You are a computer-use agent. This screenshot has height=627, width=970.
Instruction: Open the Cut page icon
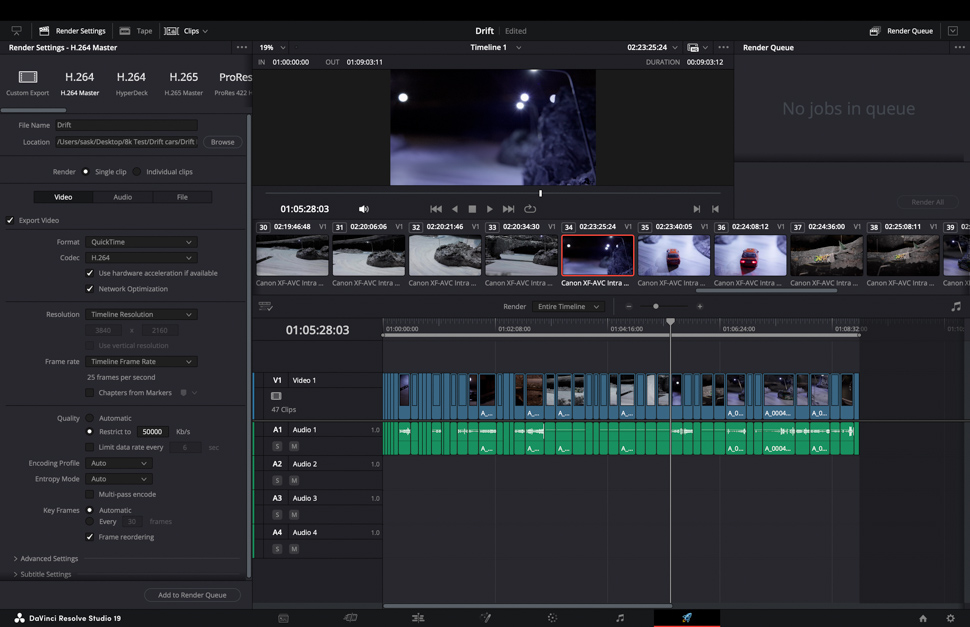[x=351, y=618]
